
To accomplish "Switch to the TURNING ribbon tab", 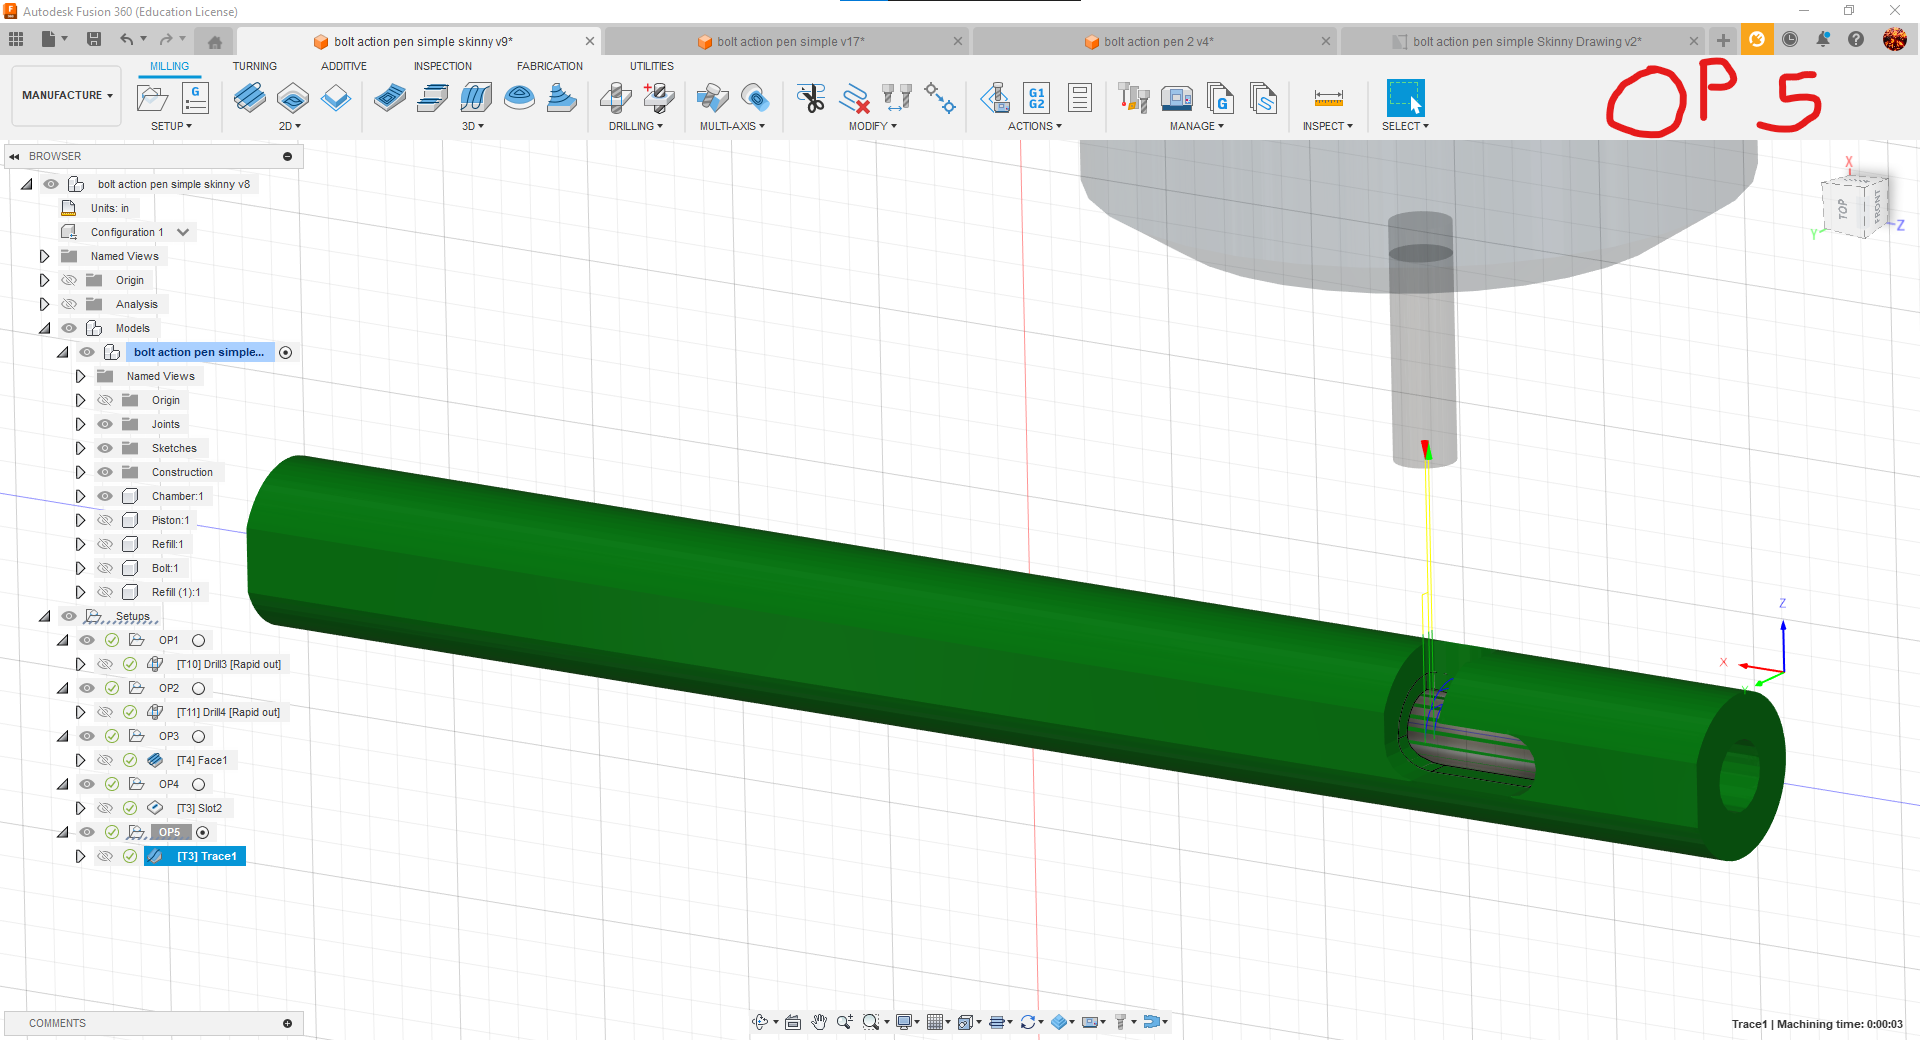I will click(255, 66).
